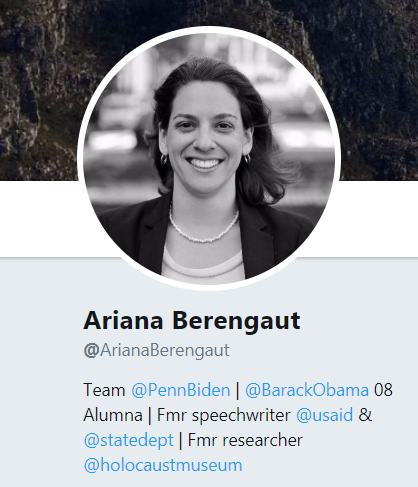Click the ampersand after @usaid
The width and height of the screenshot is (418, 487).
coord(365,415)
